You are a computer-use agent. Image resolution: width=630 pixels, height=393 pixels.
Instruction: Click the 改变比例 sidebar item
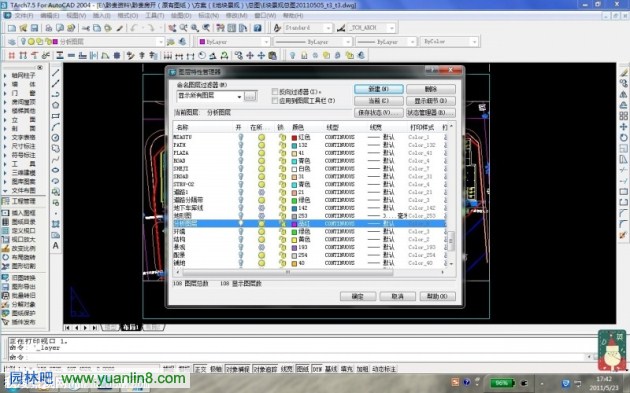[23, 248]
